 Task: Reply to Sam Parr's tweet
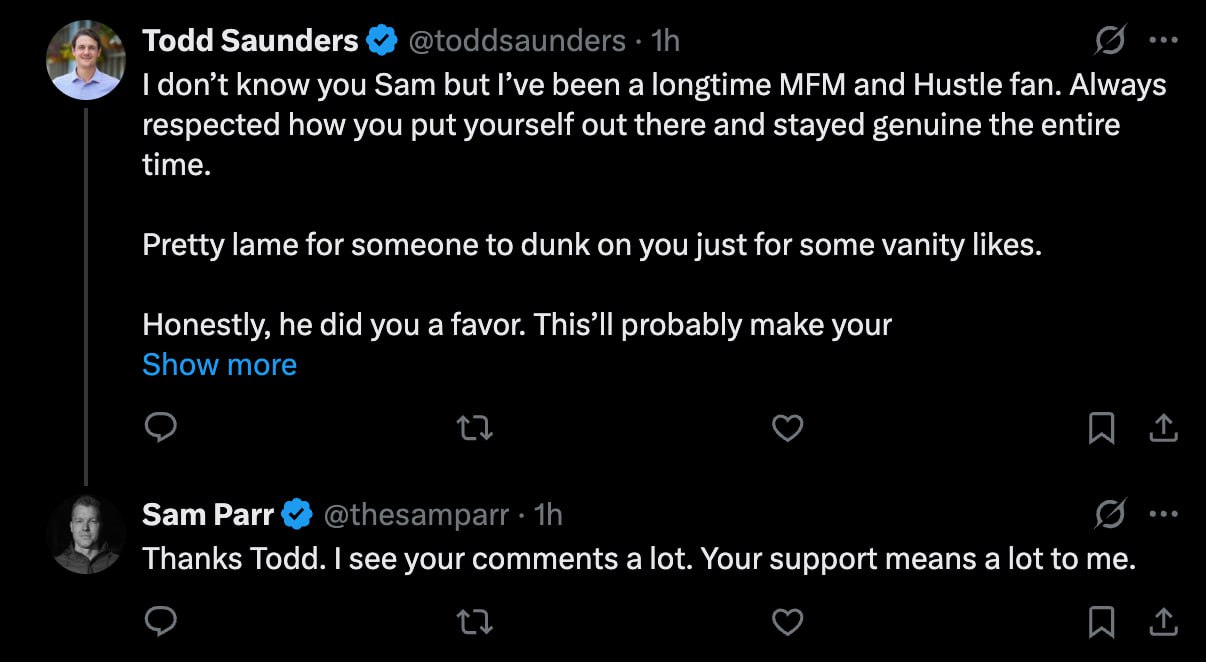(x=161, y=622)
